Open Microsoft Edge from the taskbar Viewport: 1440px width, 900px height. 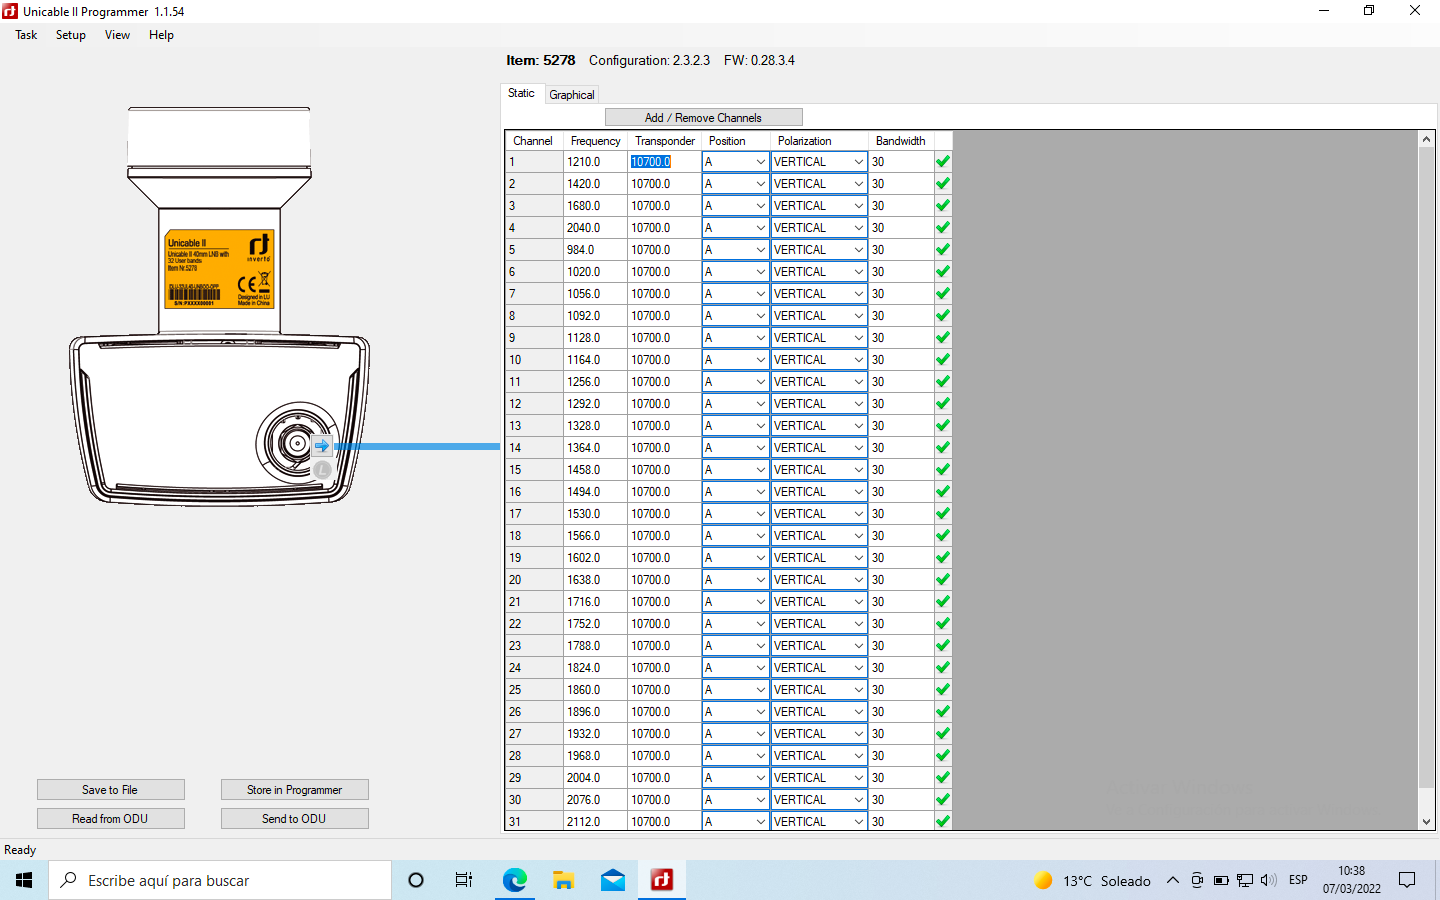514,880
